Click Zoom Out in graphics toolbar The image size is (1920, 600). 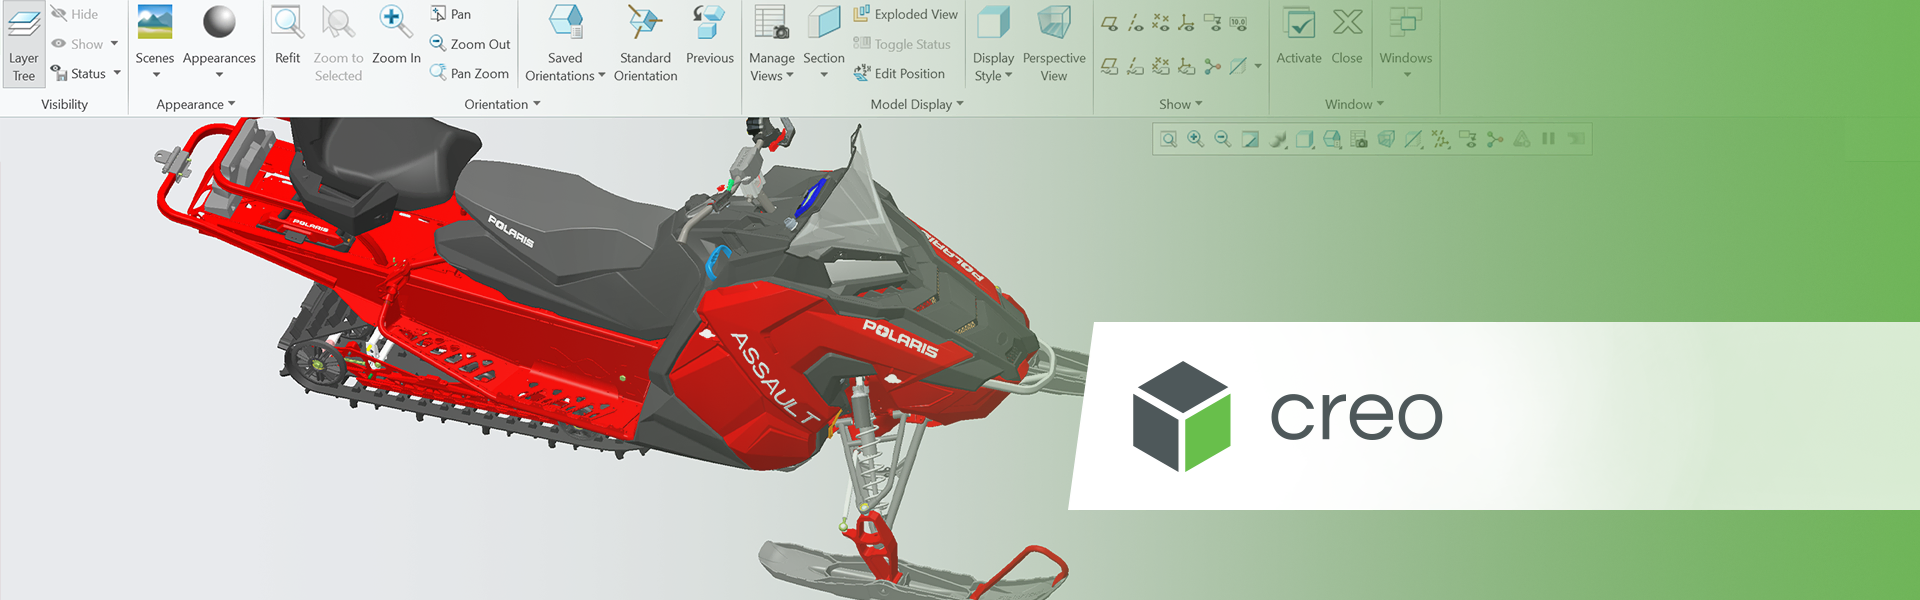coord(1222,140)
